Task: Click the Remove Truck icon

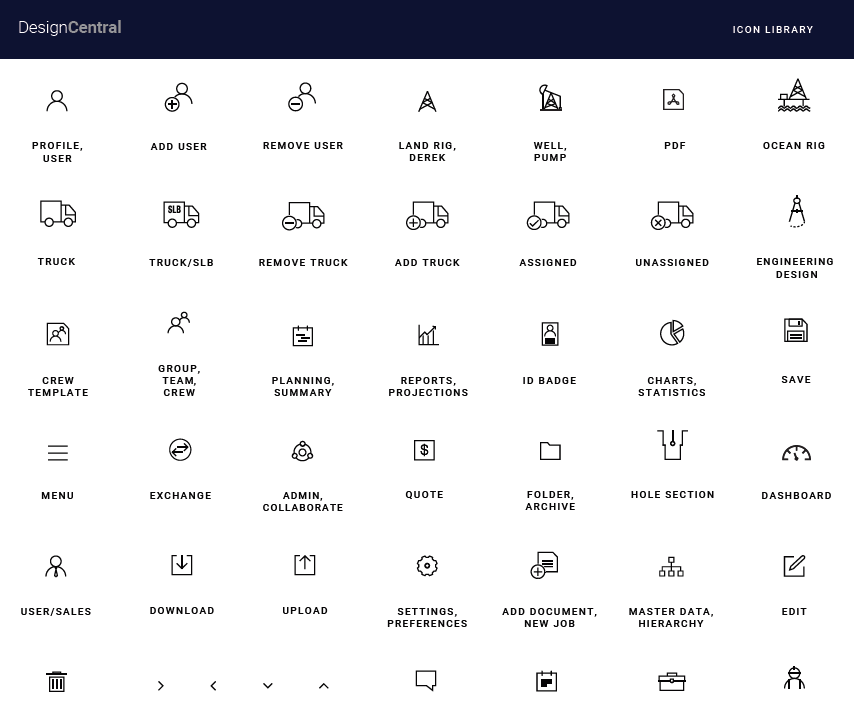Action: pyautogui.click(x=303, y=216)
